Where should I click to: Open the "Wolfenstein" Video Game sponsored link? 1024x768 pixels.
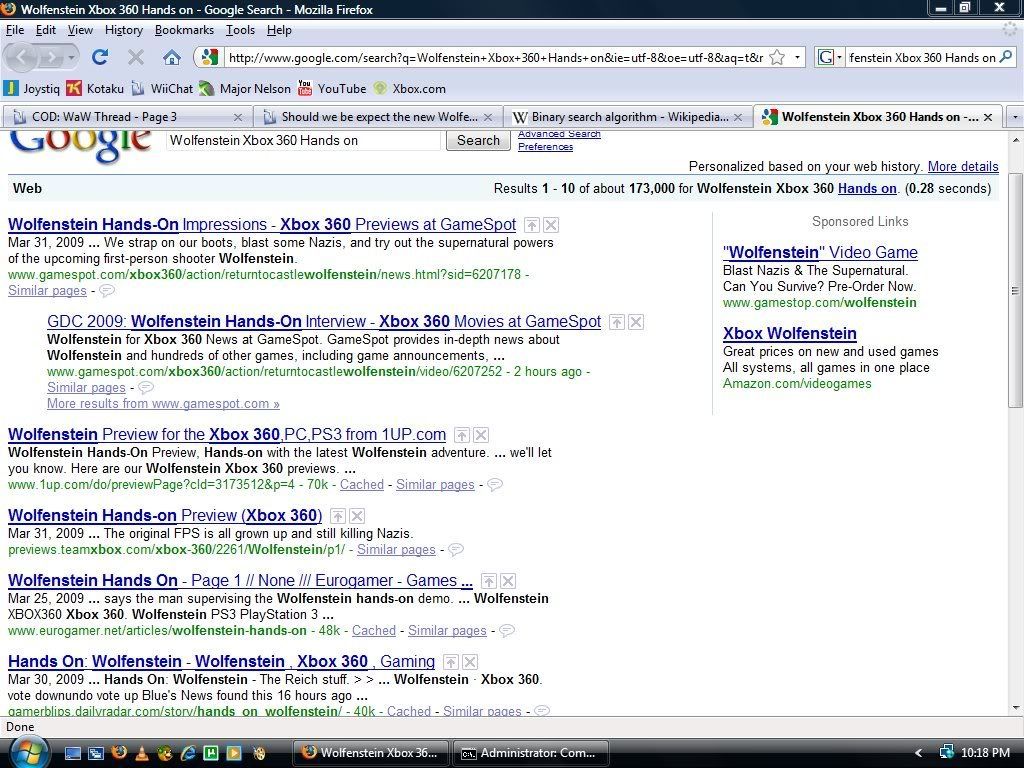(x=820, y=253)
